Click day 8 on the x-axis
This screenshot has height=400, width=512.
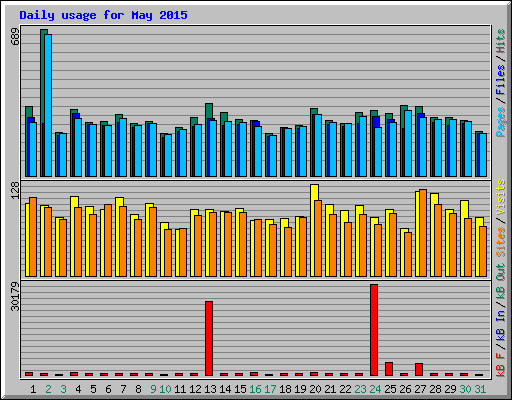138,389
